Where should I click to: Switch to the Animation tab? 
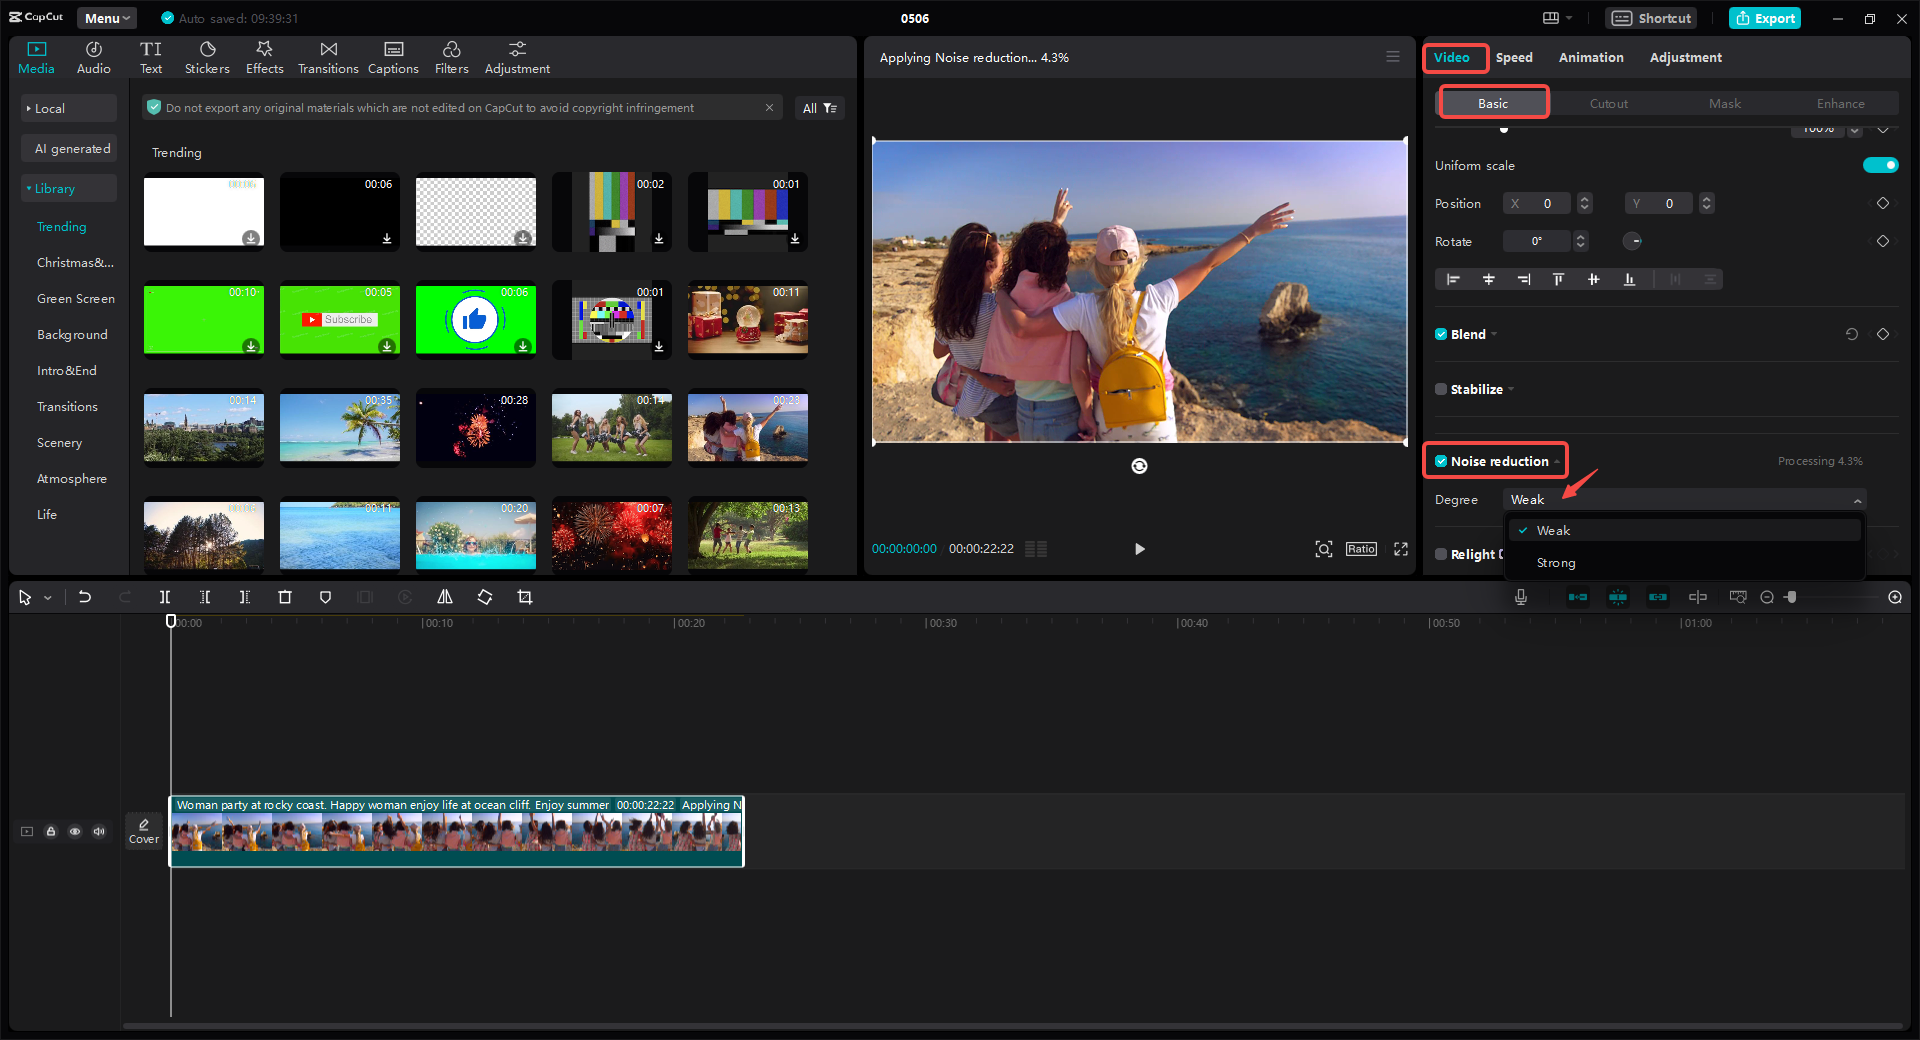tap(1590, 57)
